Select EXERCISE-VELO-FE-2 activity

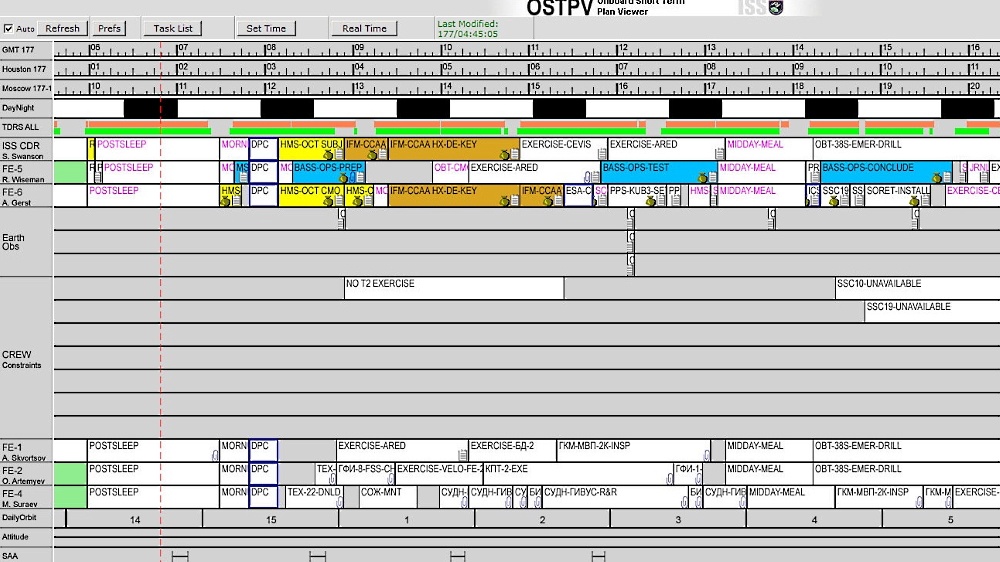[x=439, y=473]
